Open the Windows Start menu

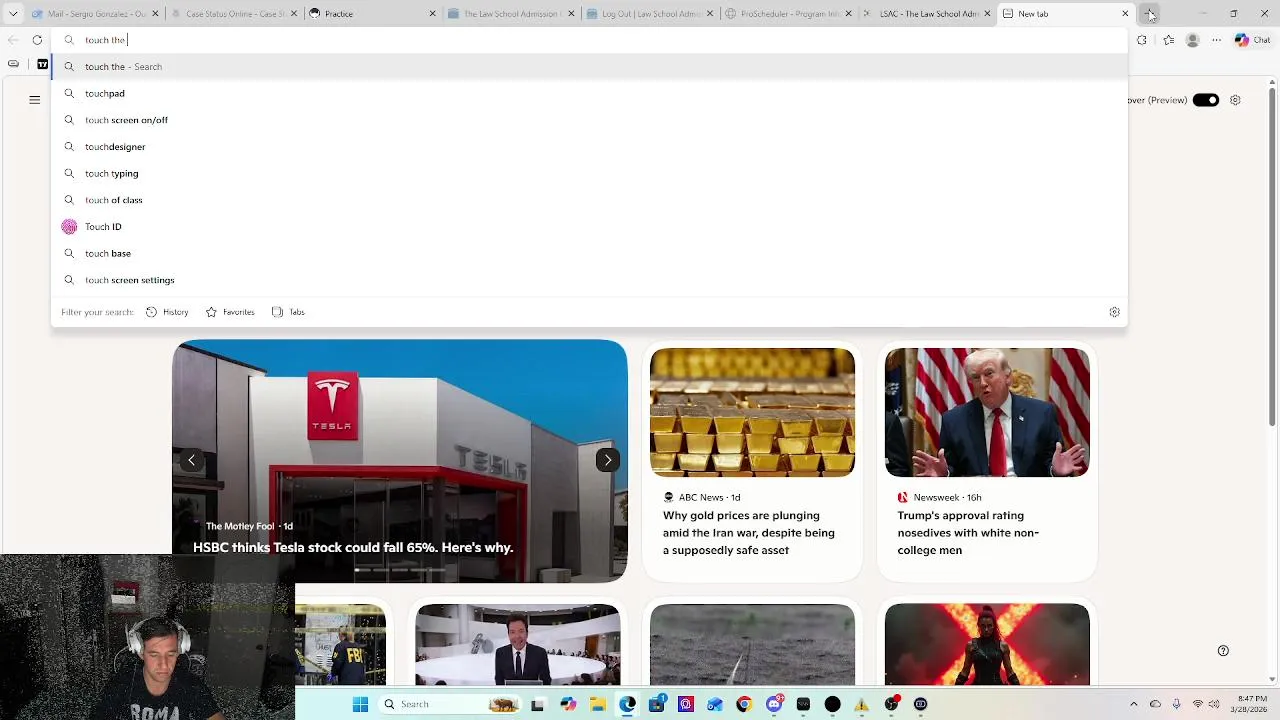pos(360,704)
